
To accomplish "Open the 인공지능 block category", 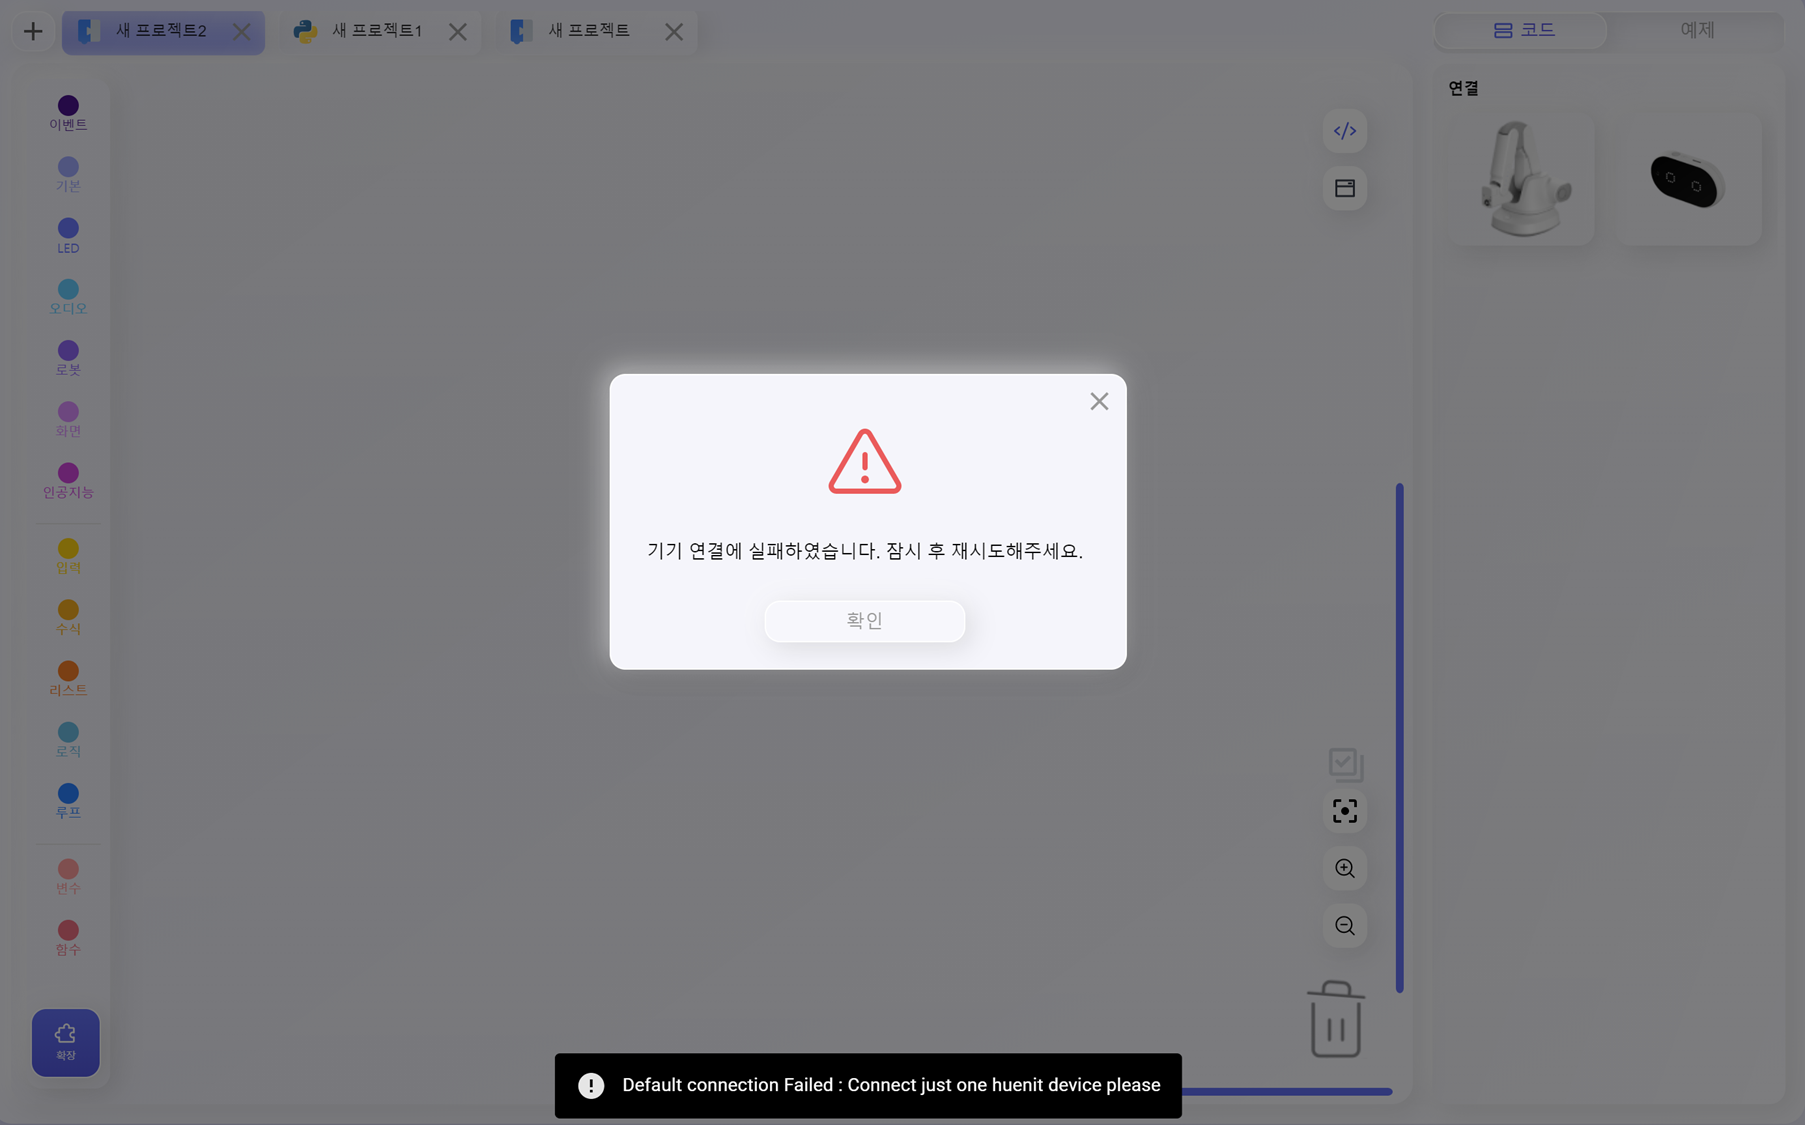I will click(x=68, y=480).
